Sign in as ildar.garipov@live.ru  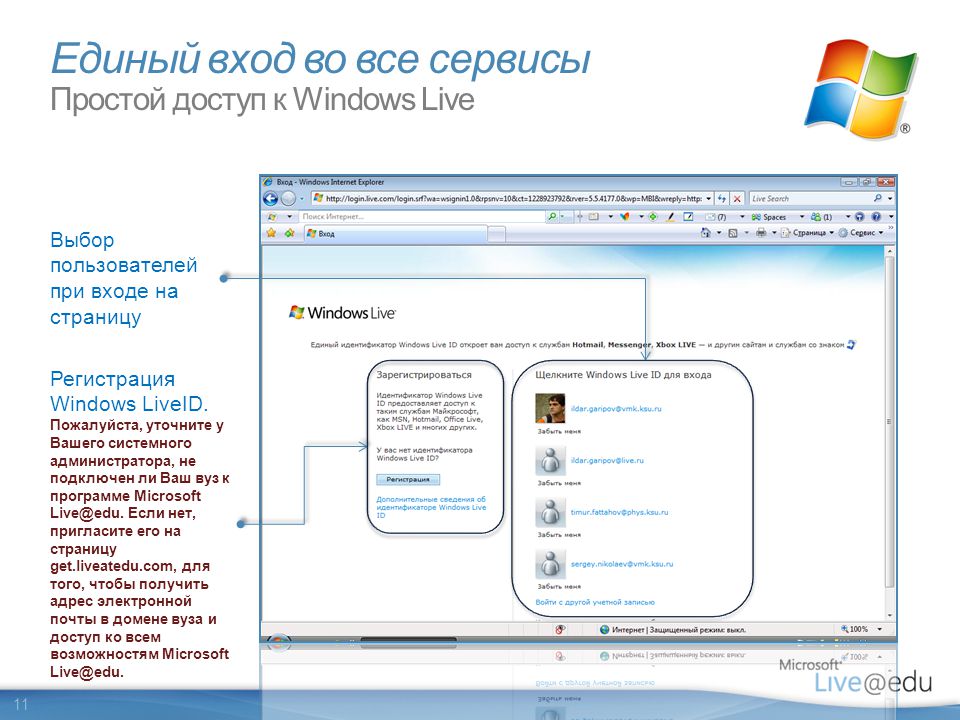pyautogui.click(x=607, y=460)
